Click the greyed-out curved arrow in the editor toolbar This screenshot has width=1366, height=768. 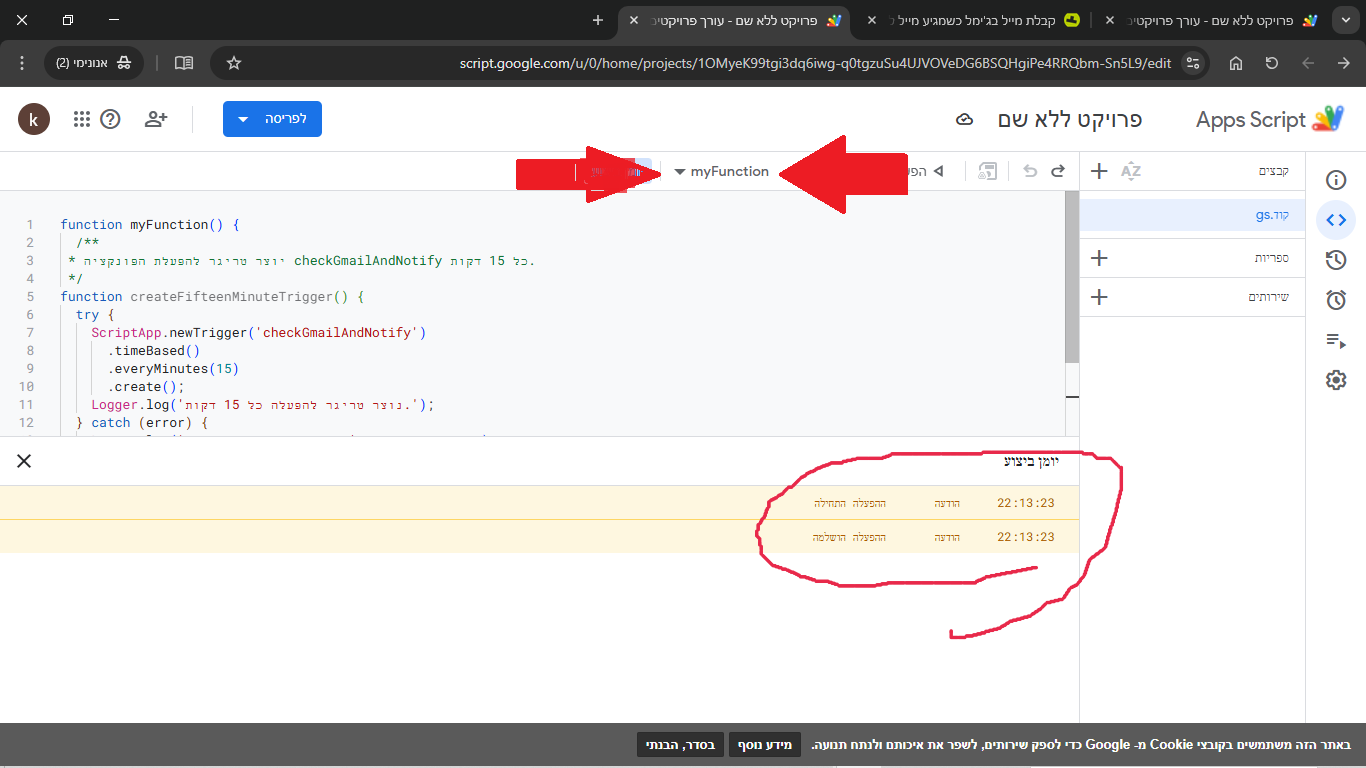coord(1030,171)
